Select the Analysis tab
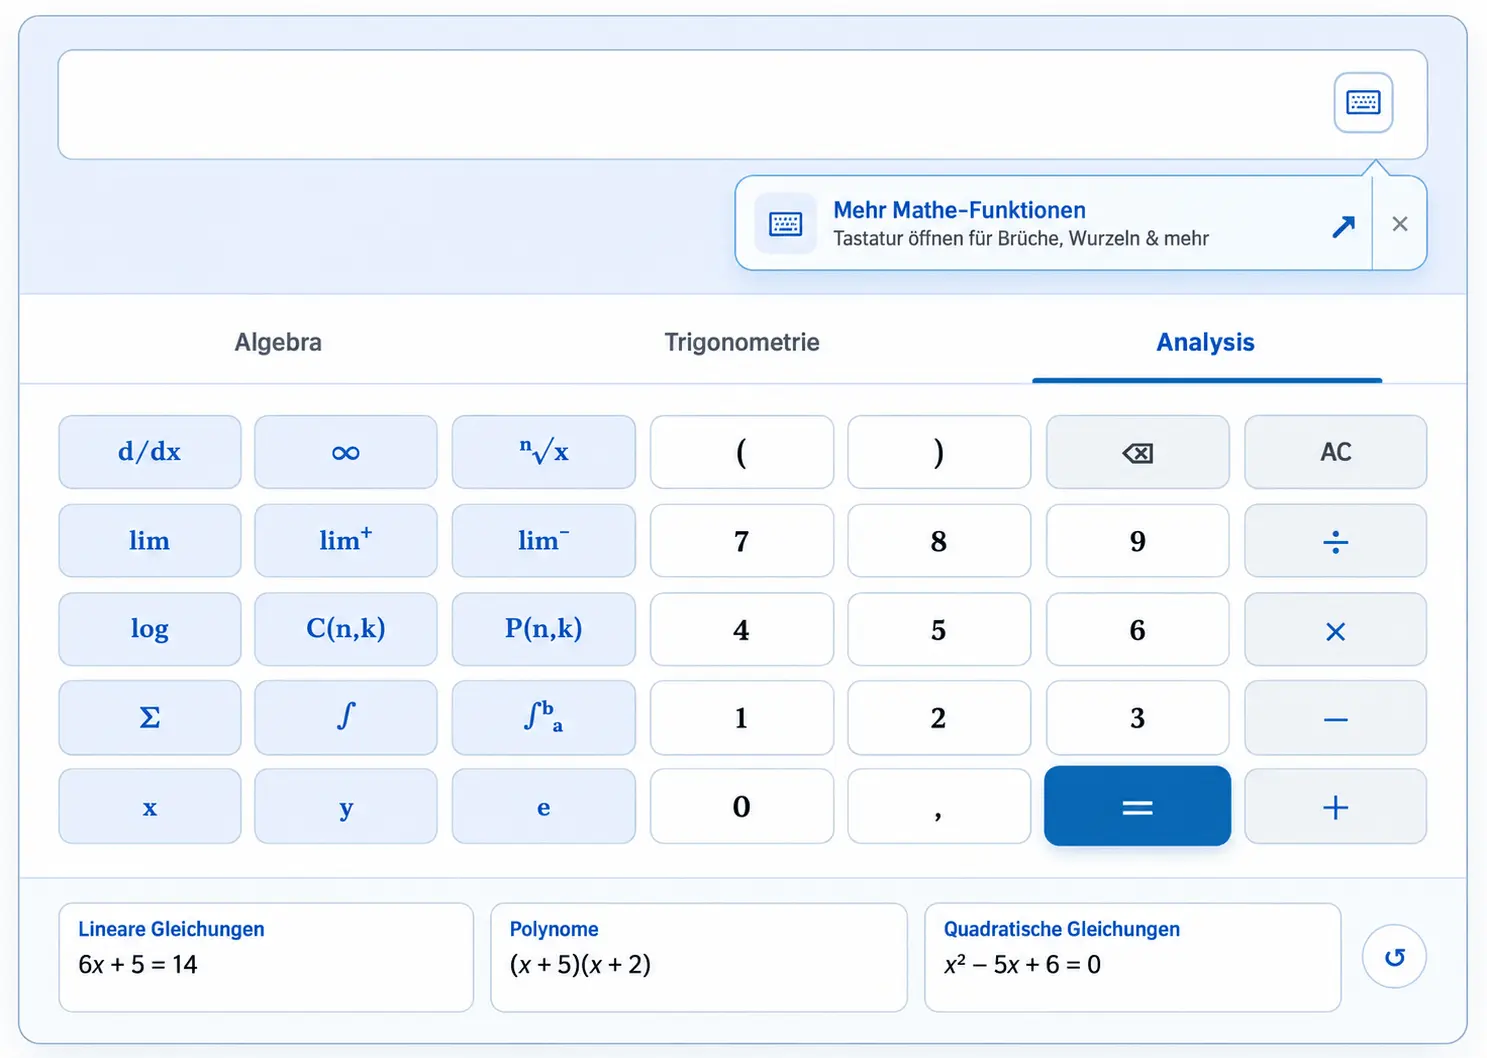Screen dimensions: 1487x1058 (1206, 342)
